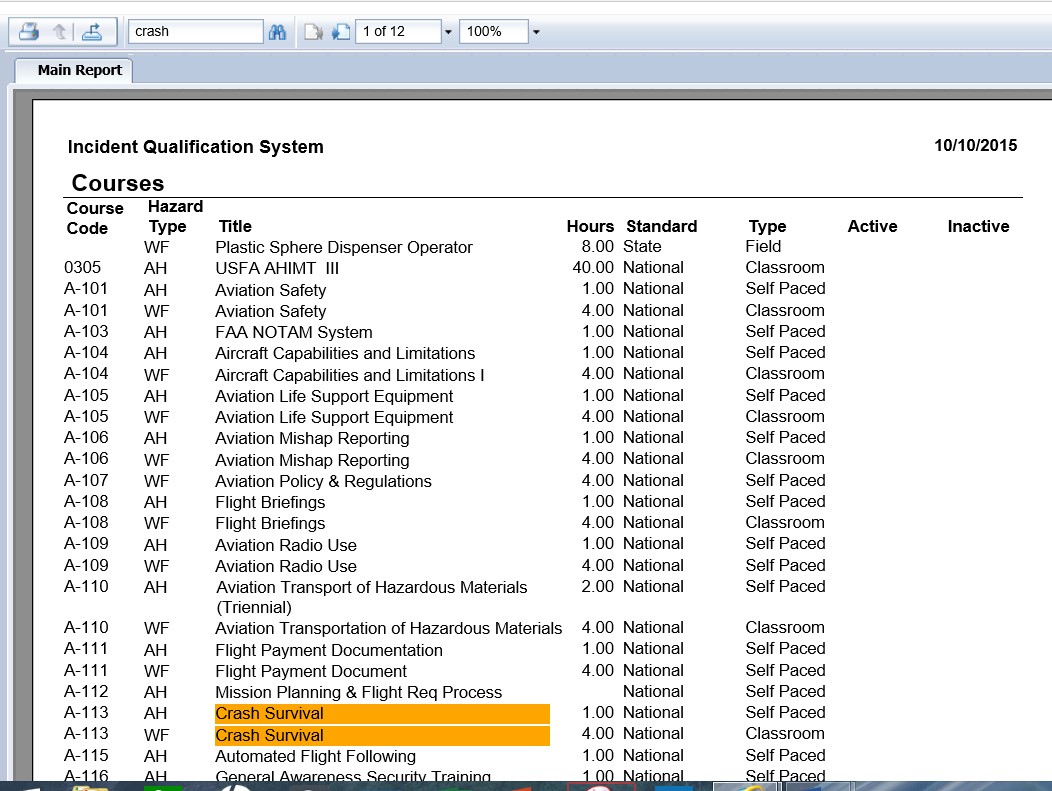Click the 'Standard' column header
Image resolution: width=1052 pixels, height=791 pixels.
[x=662, y=226]
